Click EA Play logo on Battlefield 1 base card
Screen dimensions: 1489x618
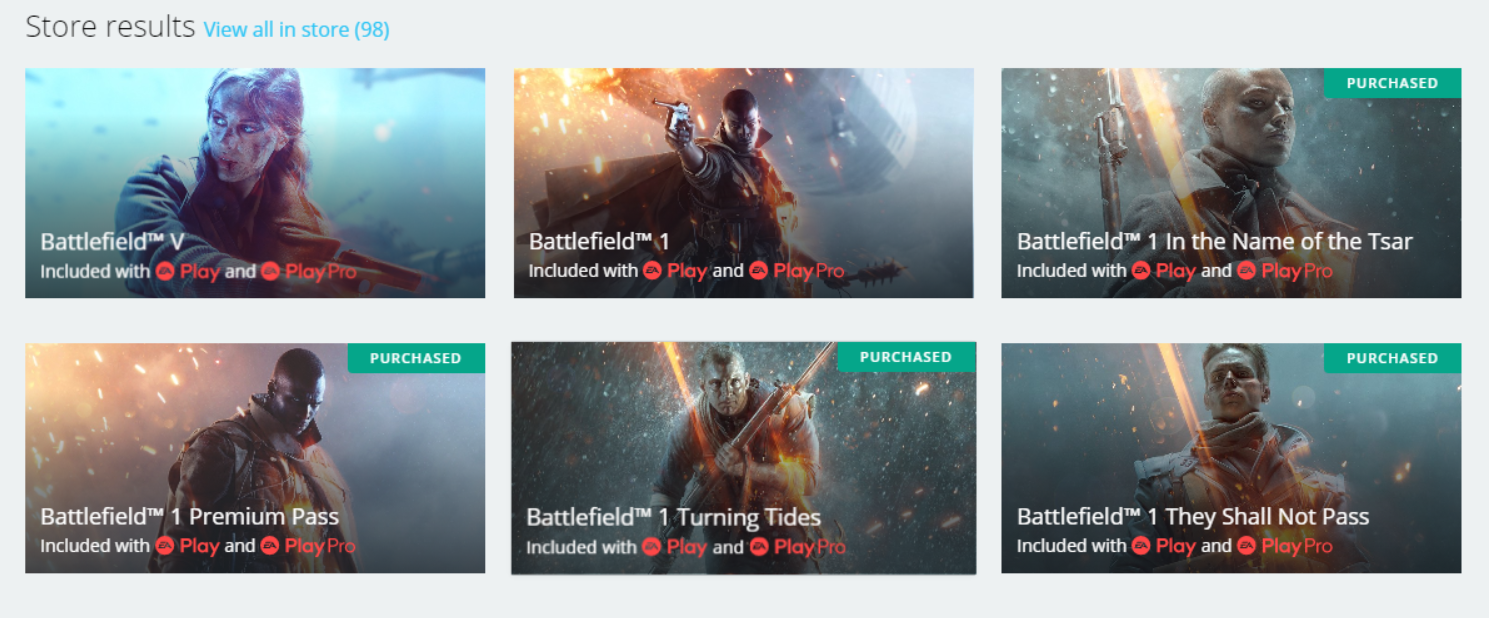pyautogui.click(x=675, y=271)
